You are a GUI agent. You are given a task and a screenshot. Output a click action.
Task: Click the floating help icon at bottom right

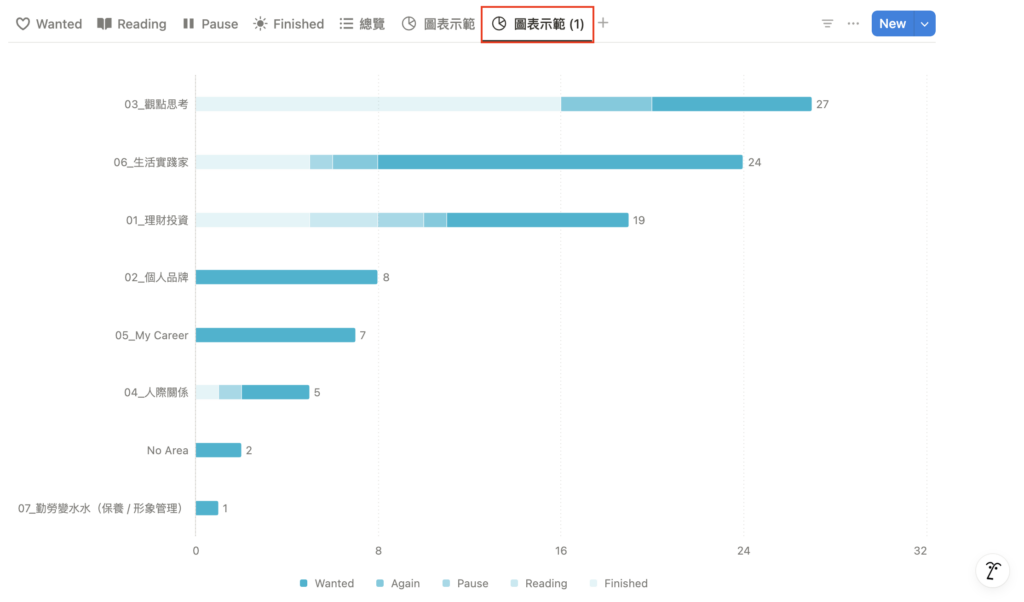992,571
